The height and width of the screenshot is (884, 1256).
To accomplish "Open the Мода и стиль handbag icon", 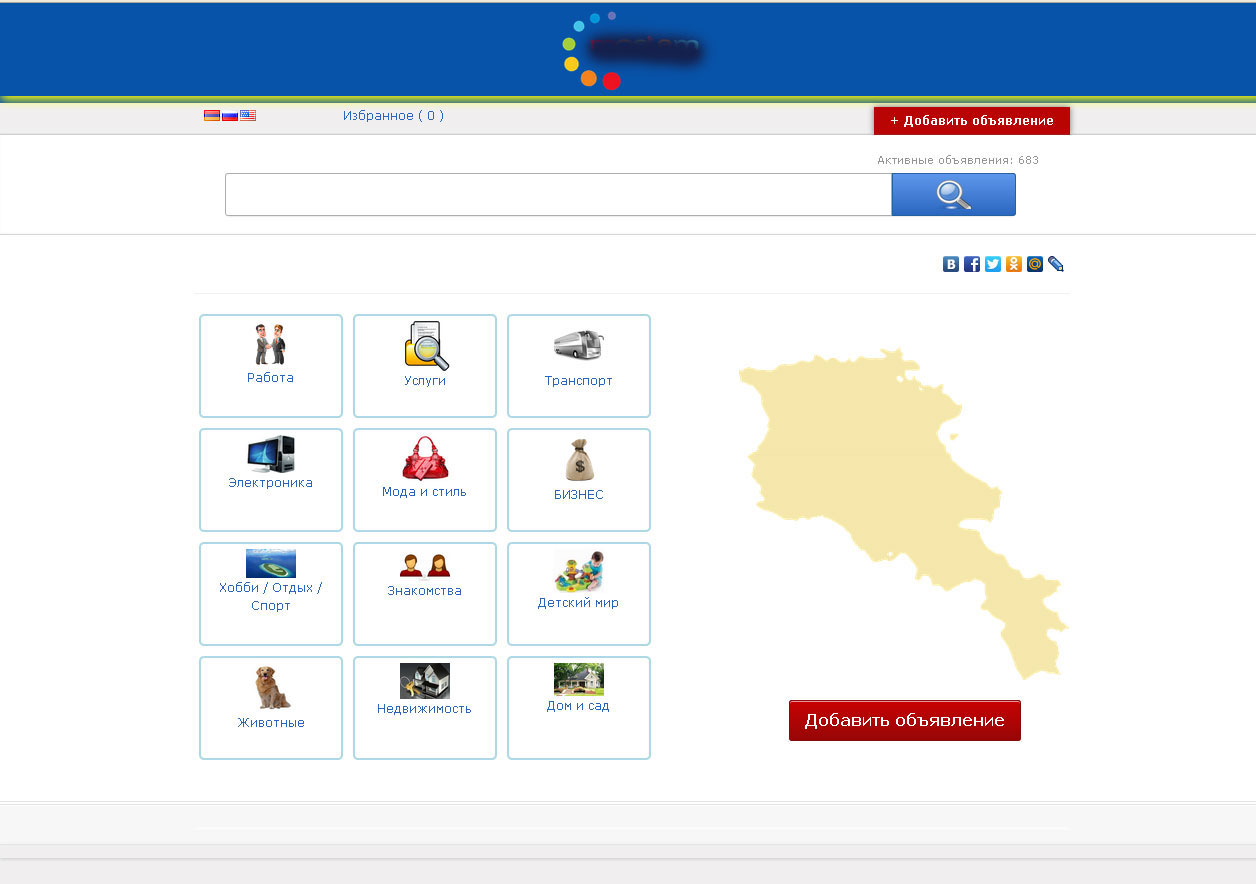I will (x=425, y=458).
